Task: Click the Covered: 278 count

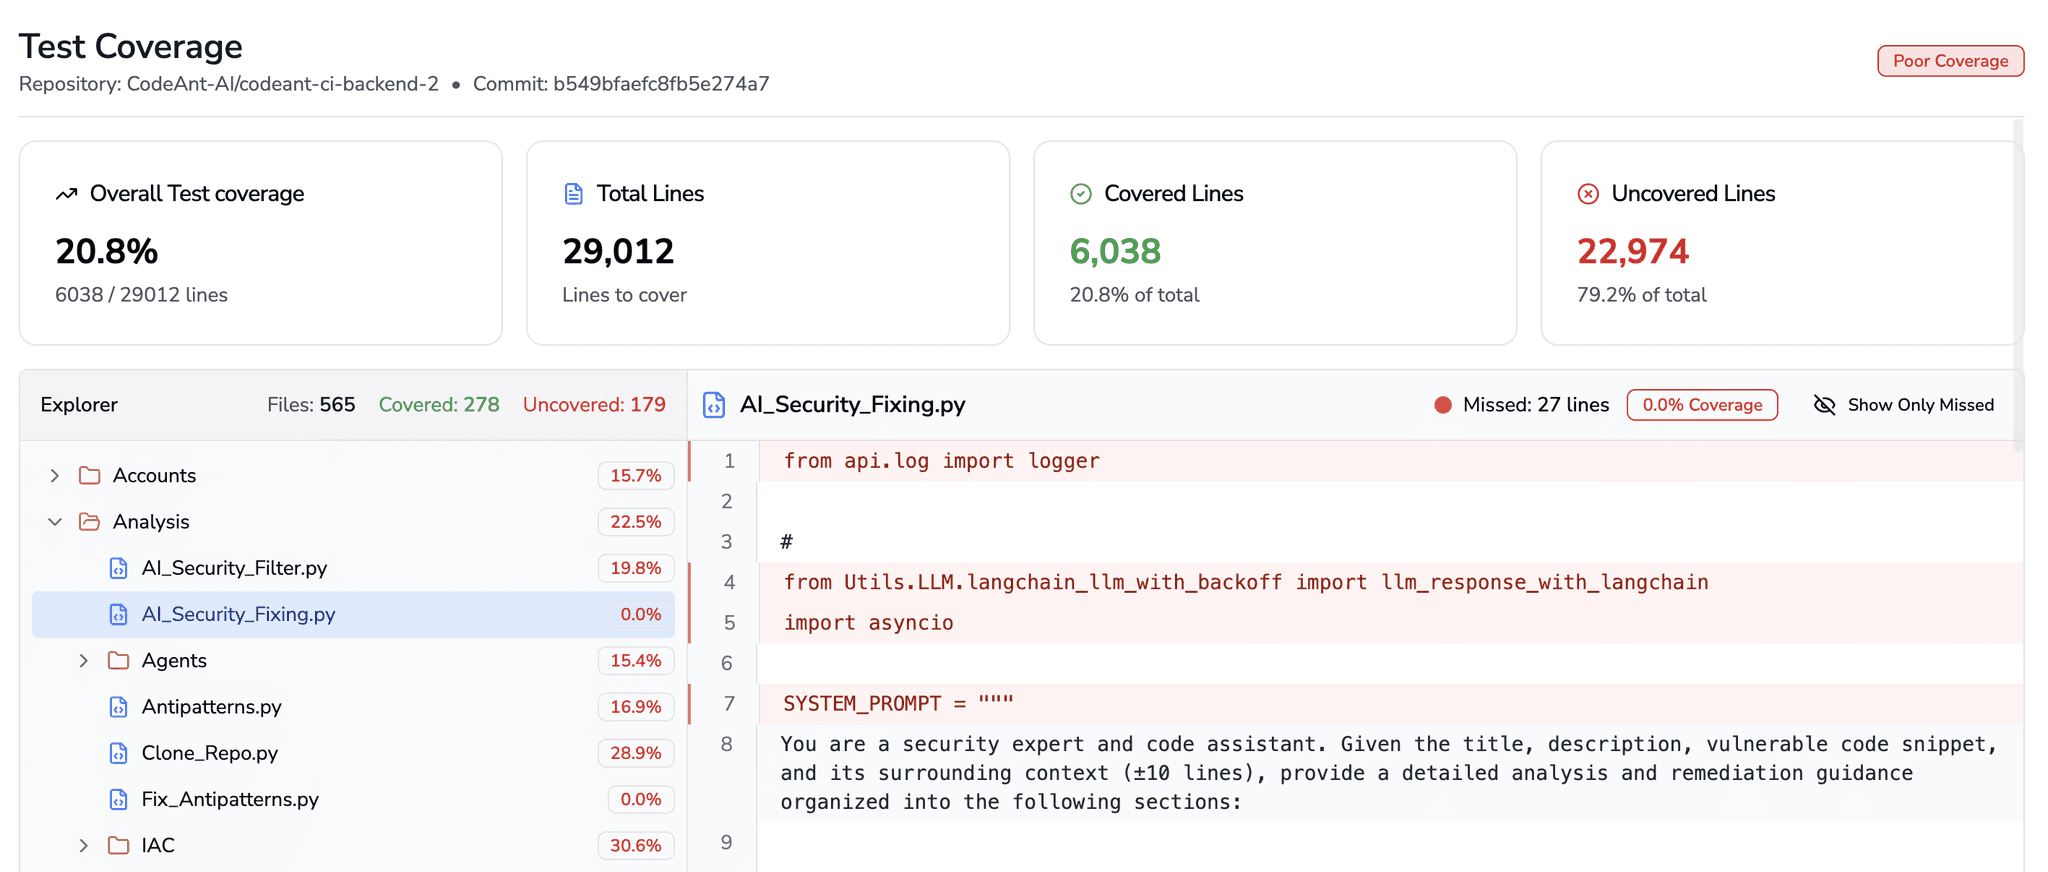Action: coord(439,405)
